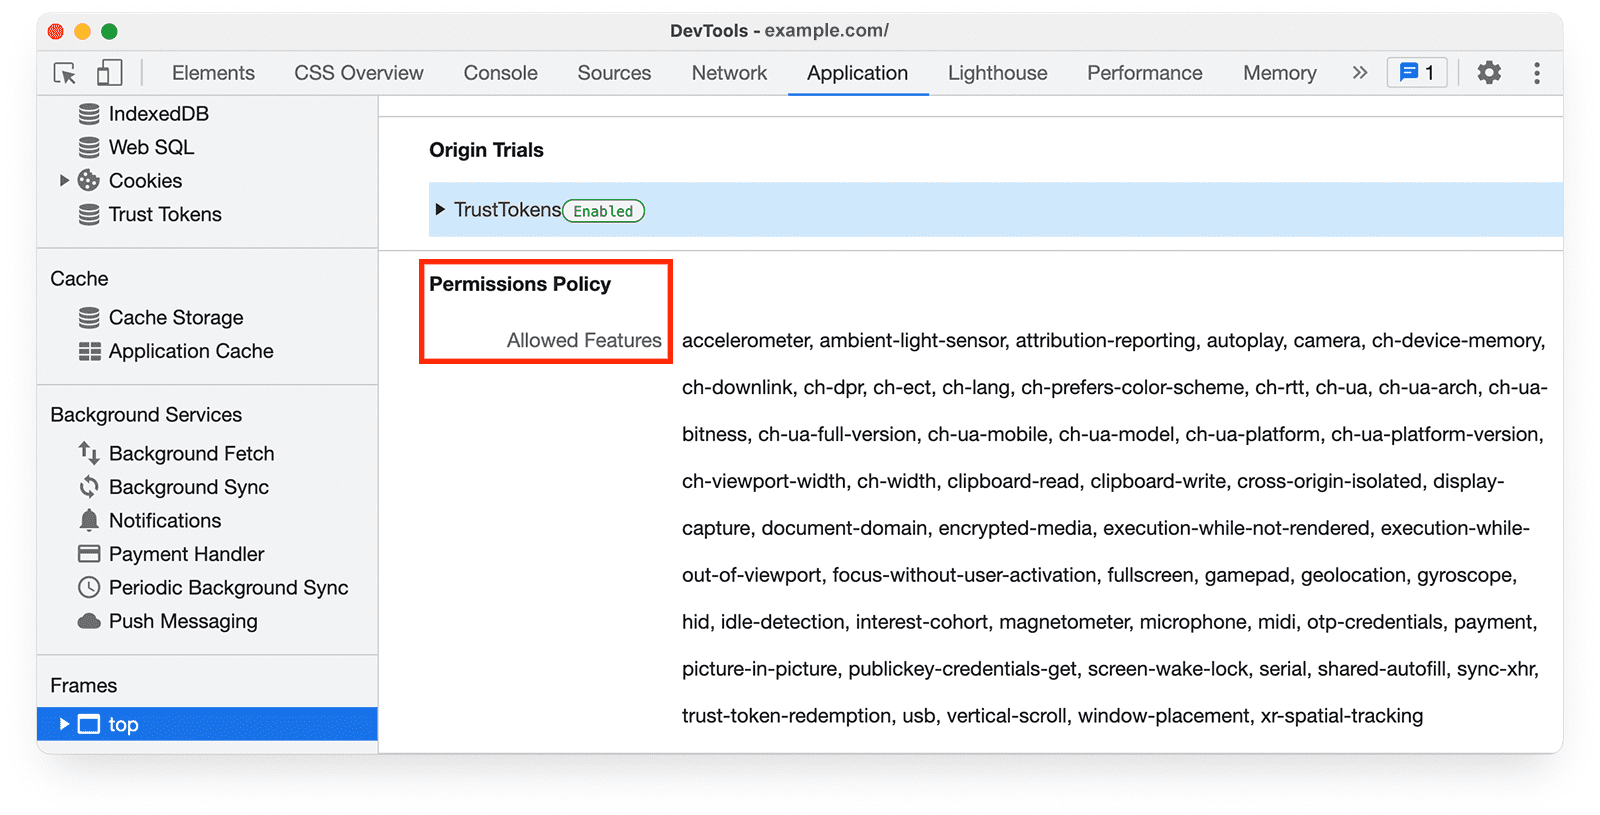Activate the inspect element picker icon
The image size is (1600, 815).
(65, 73)
